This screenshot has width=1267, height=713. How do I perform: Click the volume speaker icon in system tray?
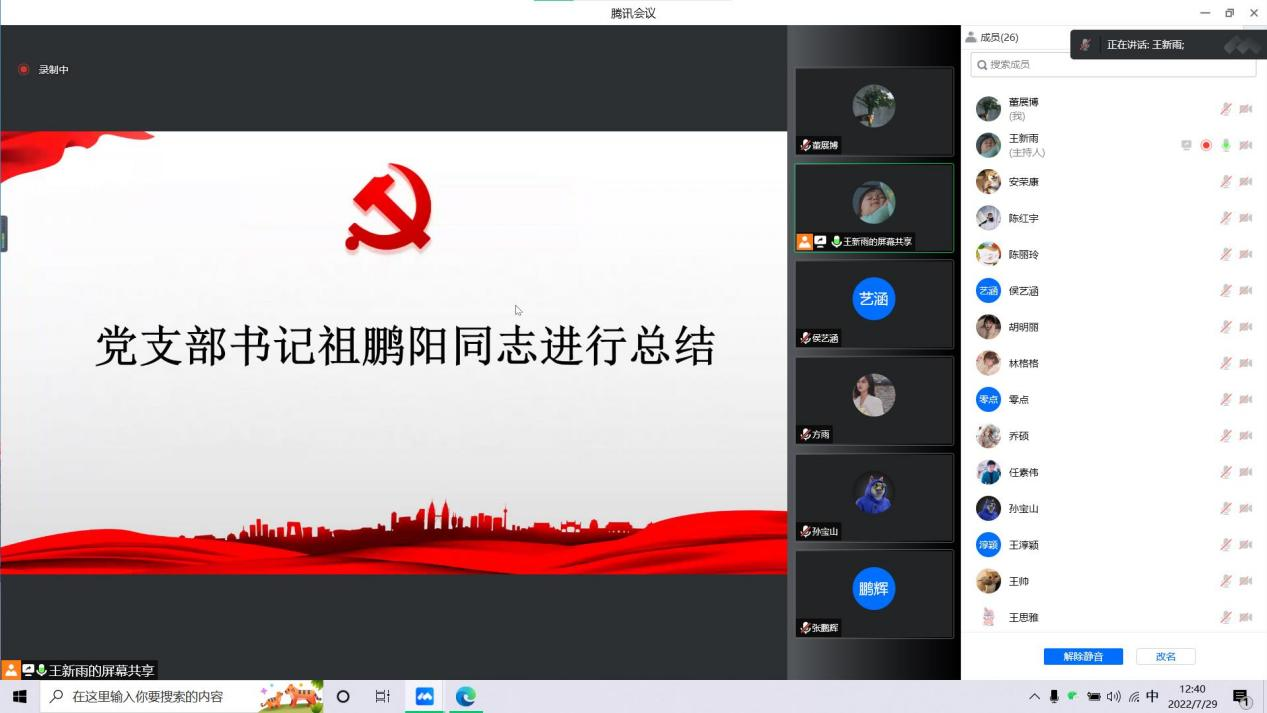(1114, 696)
